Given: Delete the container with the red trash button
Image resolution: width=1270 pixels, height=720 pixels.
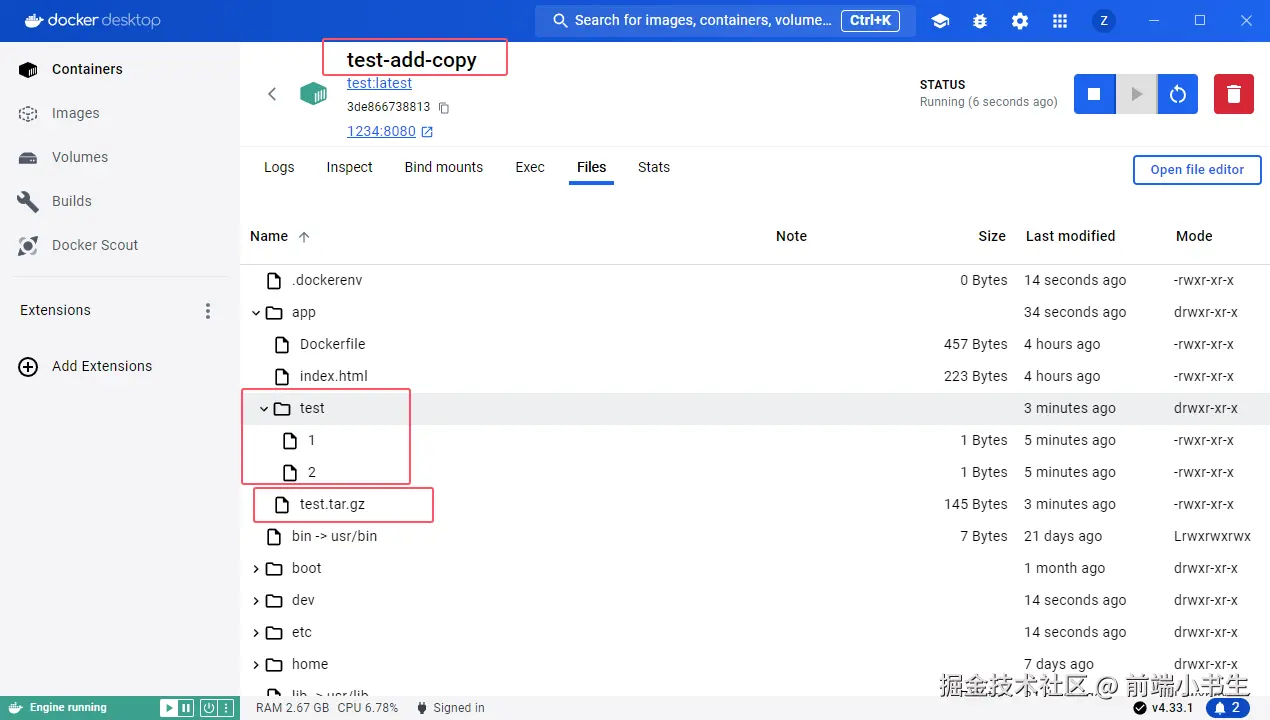Looking at the screenshot, I should coord(1234,94).
